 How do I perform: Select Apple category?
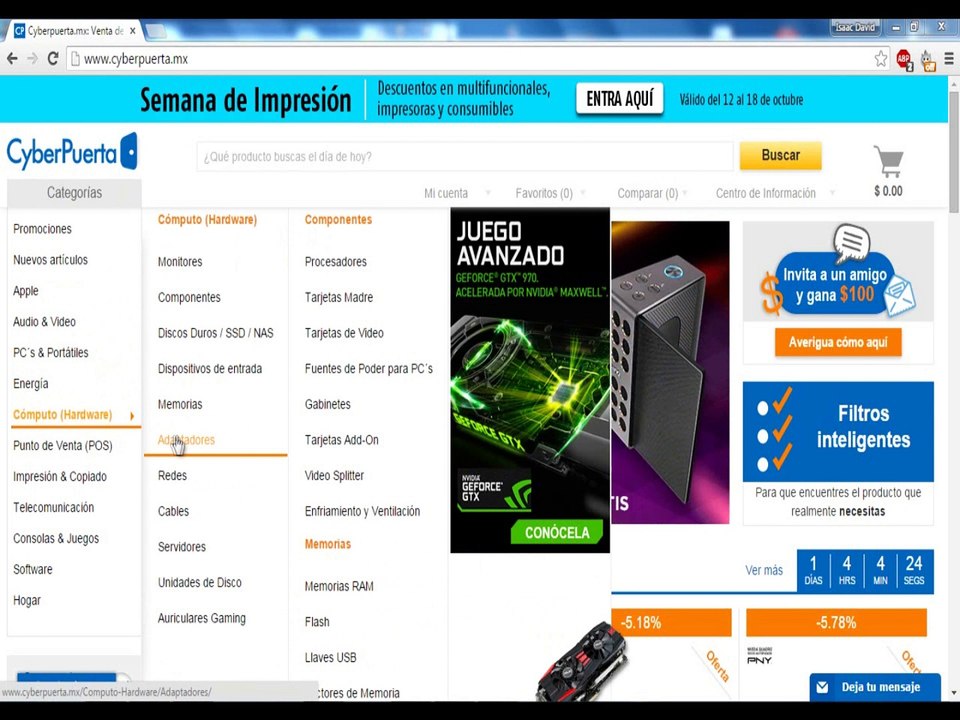[x=26, y=291]
